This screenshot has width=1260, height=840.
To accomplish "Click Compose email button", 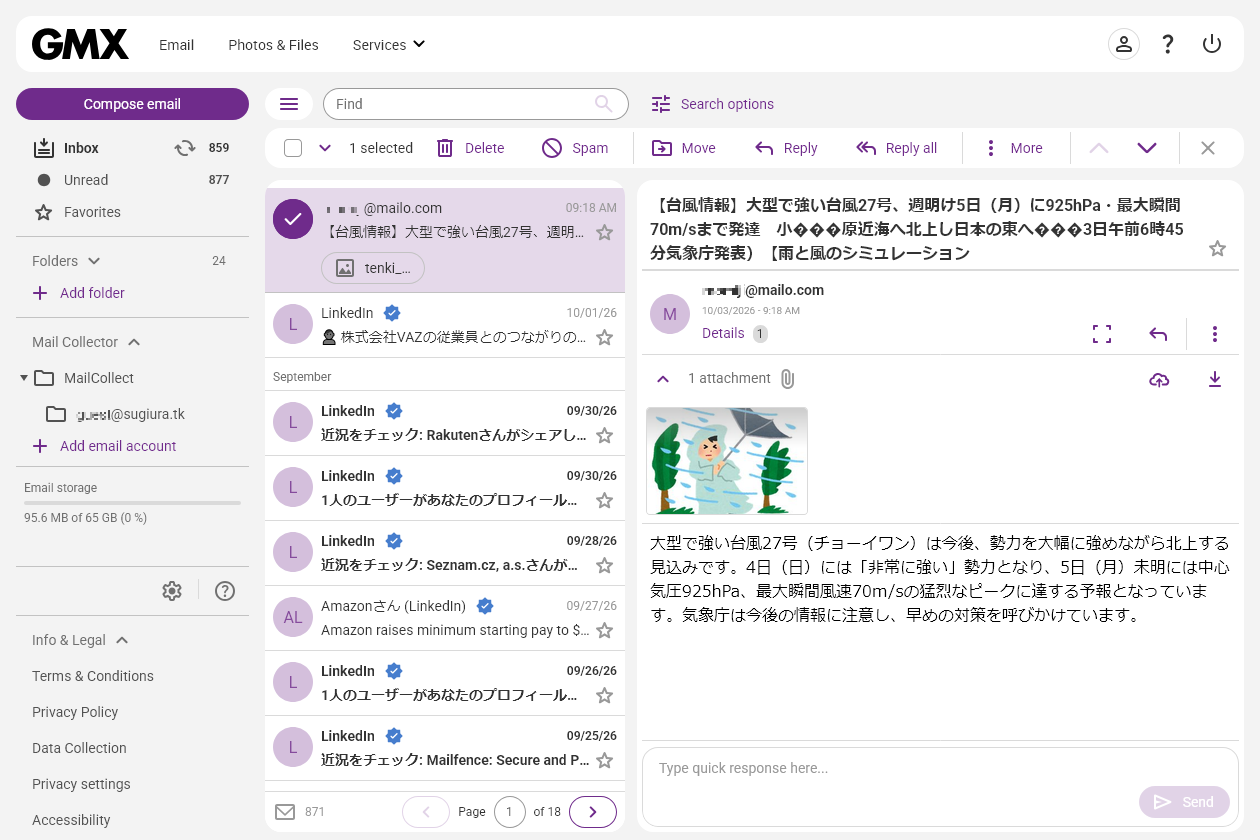I will point(132,104).
